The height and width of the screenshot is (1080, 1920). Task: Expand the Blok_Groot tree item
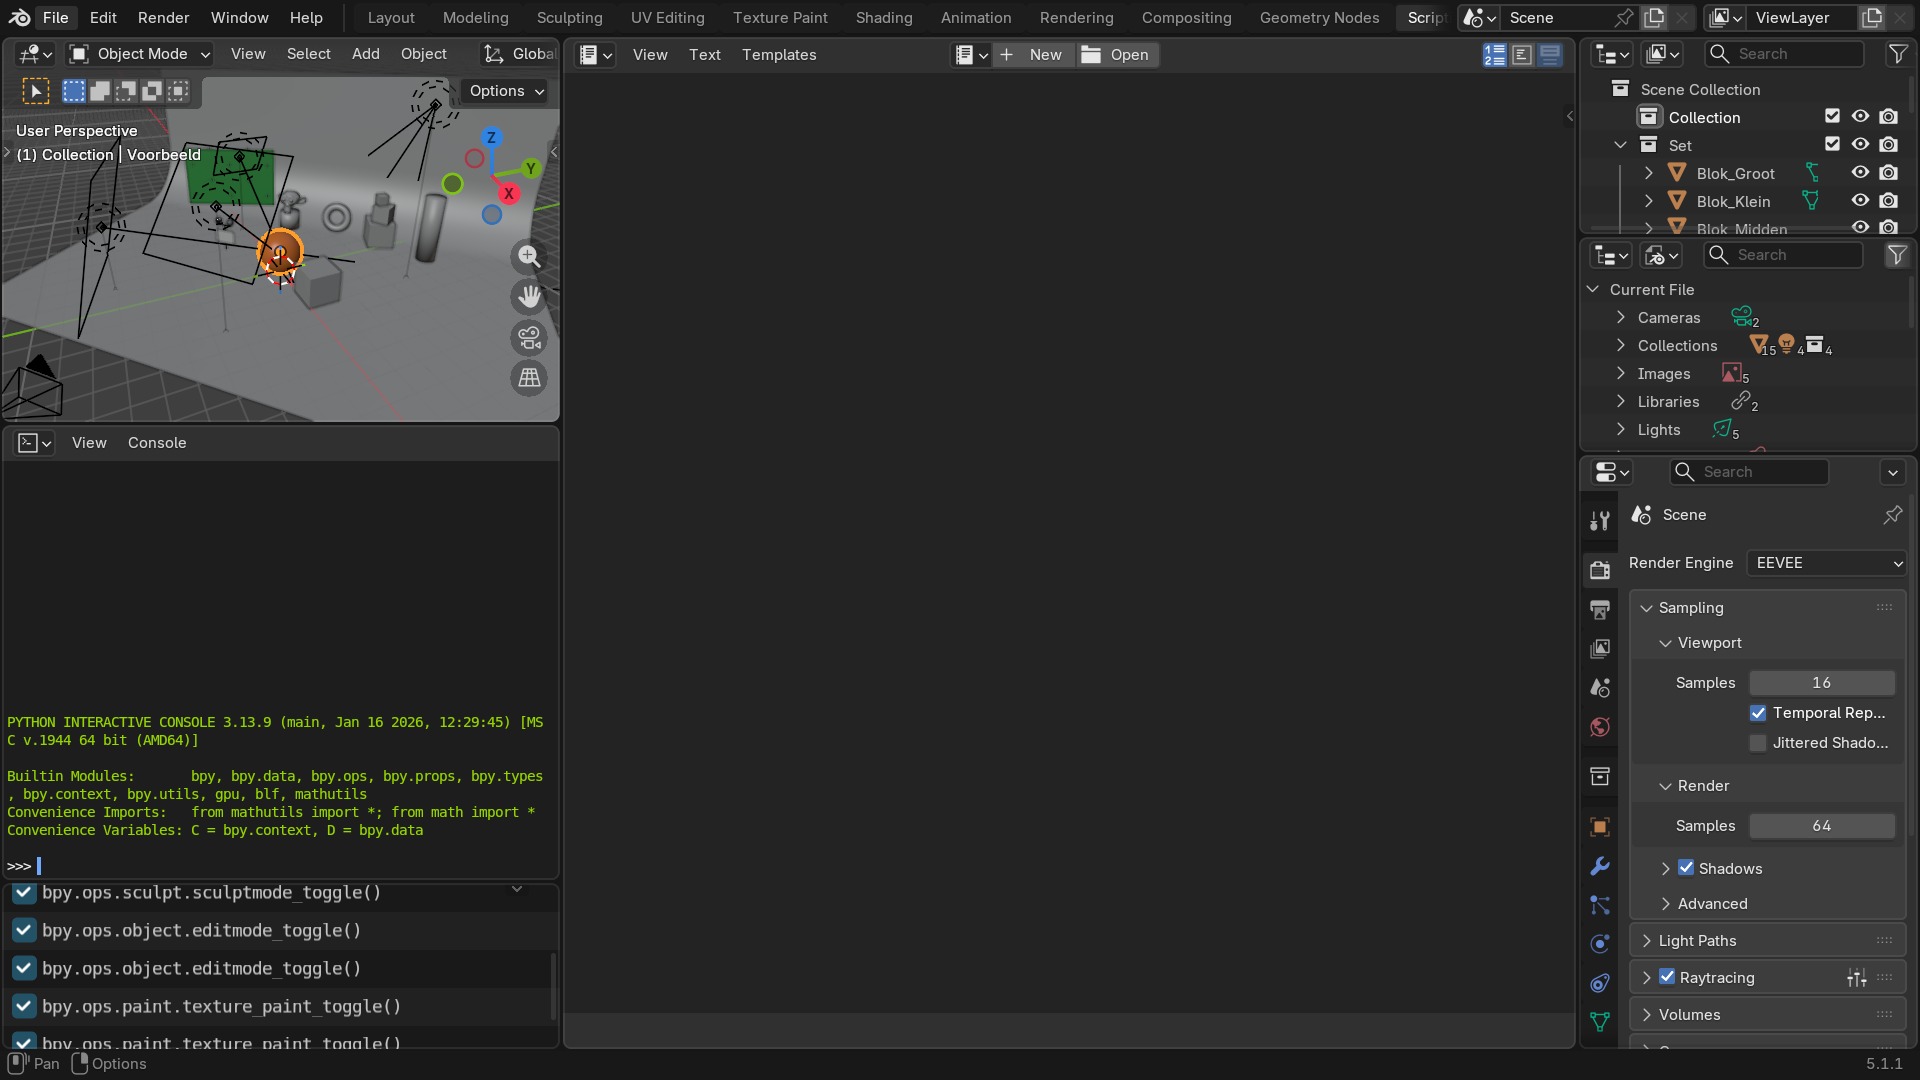[x=1649, y=173]
